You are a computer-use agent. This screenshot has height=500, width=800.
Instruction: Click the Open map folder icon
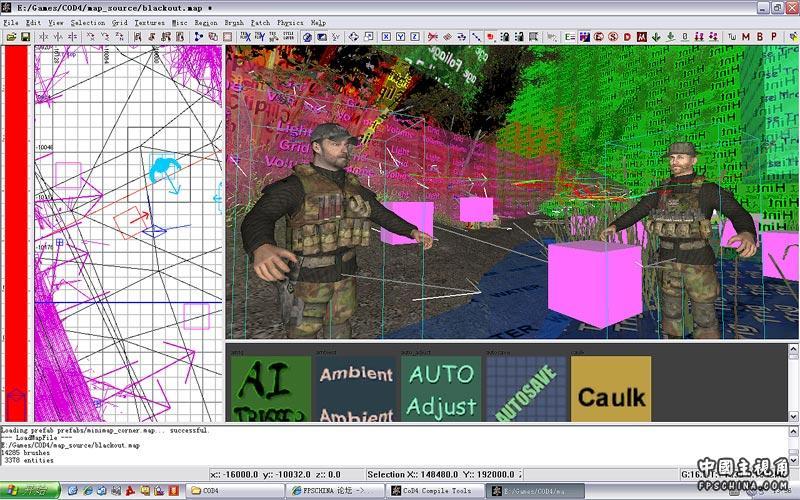11,37
